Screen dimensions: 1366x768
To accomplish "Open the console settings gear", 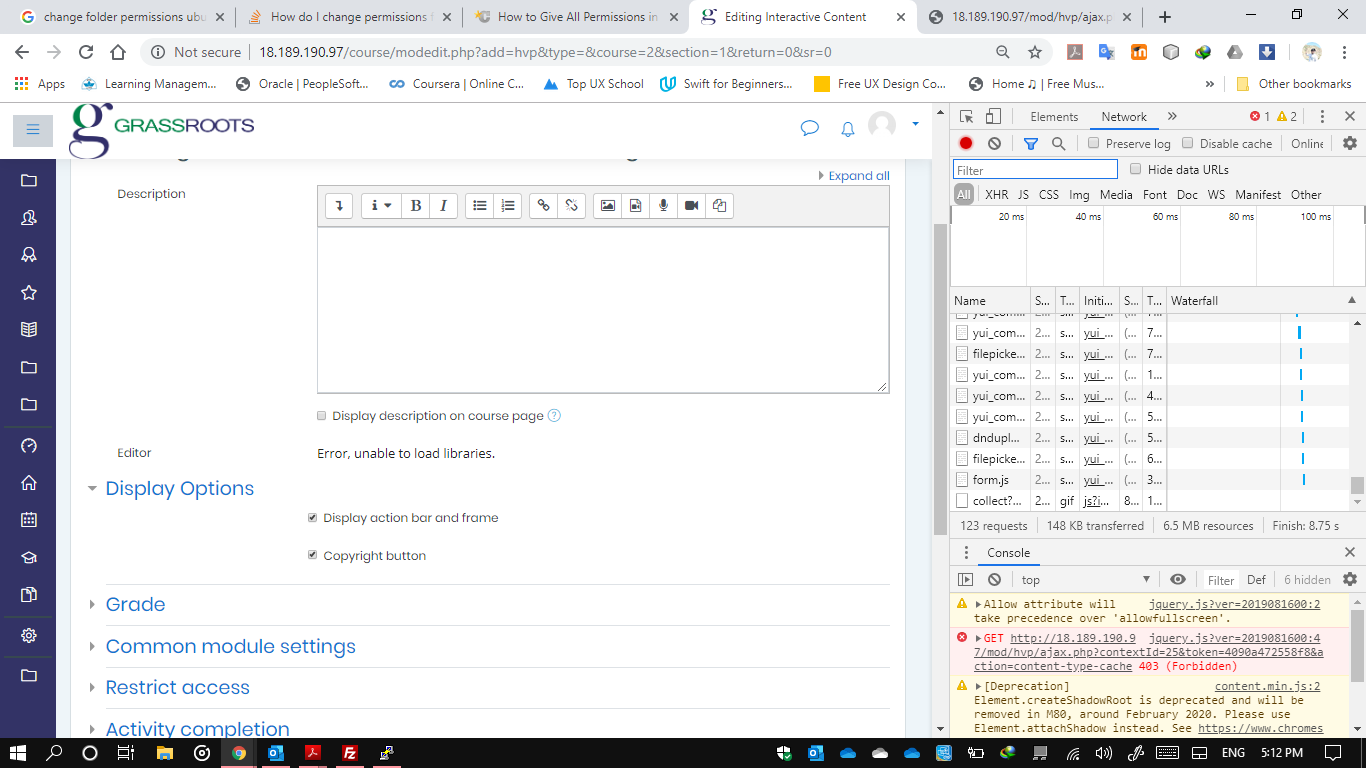I will 1350,580.
